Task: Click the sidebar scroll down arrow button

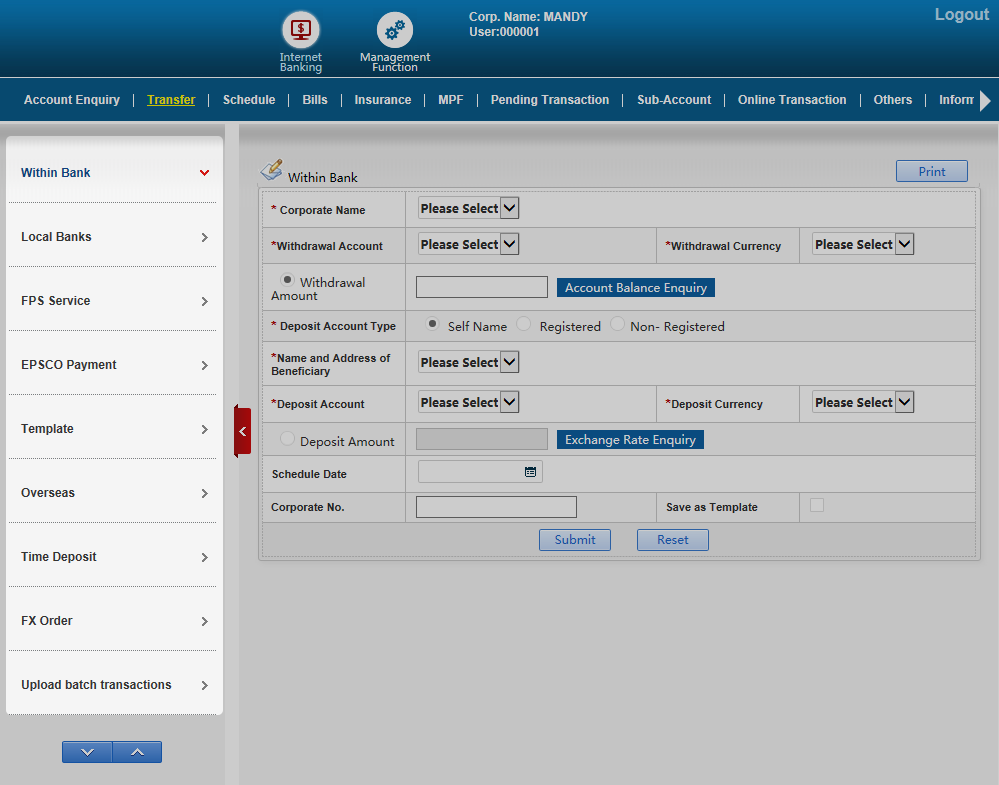Action: click(87, 752)
